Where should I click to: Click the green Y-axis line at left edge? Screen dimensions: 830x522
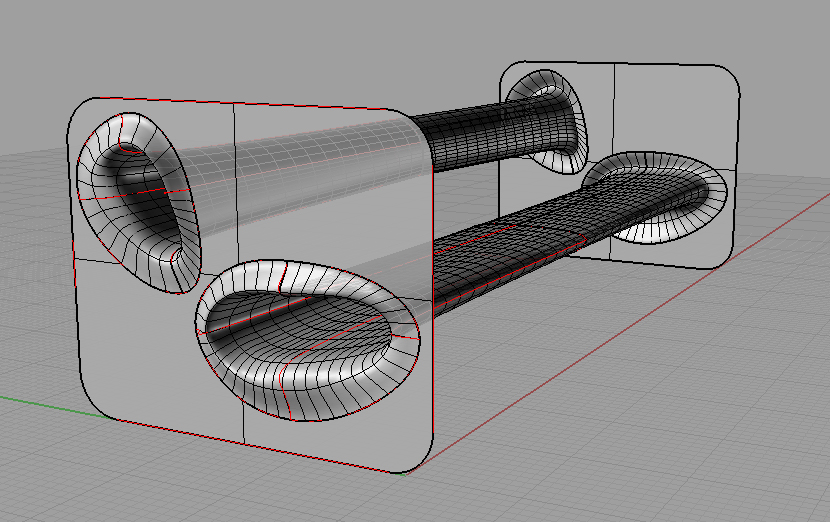[x=30, y=397]
